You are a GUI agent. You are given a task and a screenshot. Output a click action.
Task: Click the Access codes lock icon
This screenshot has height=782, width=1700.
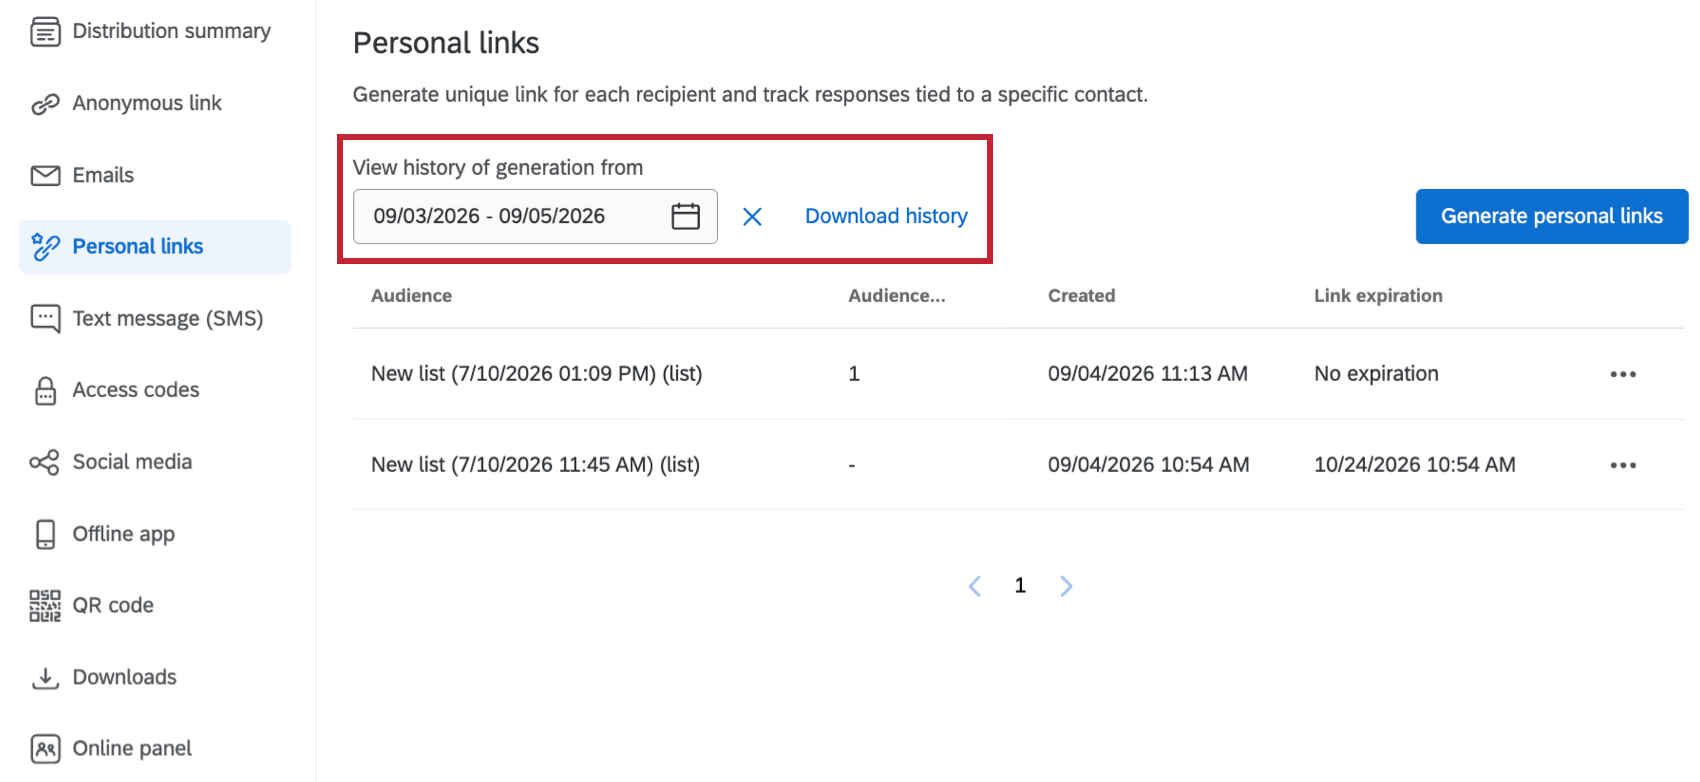coord(45,390)
